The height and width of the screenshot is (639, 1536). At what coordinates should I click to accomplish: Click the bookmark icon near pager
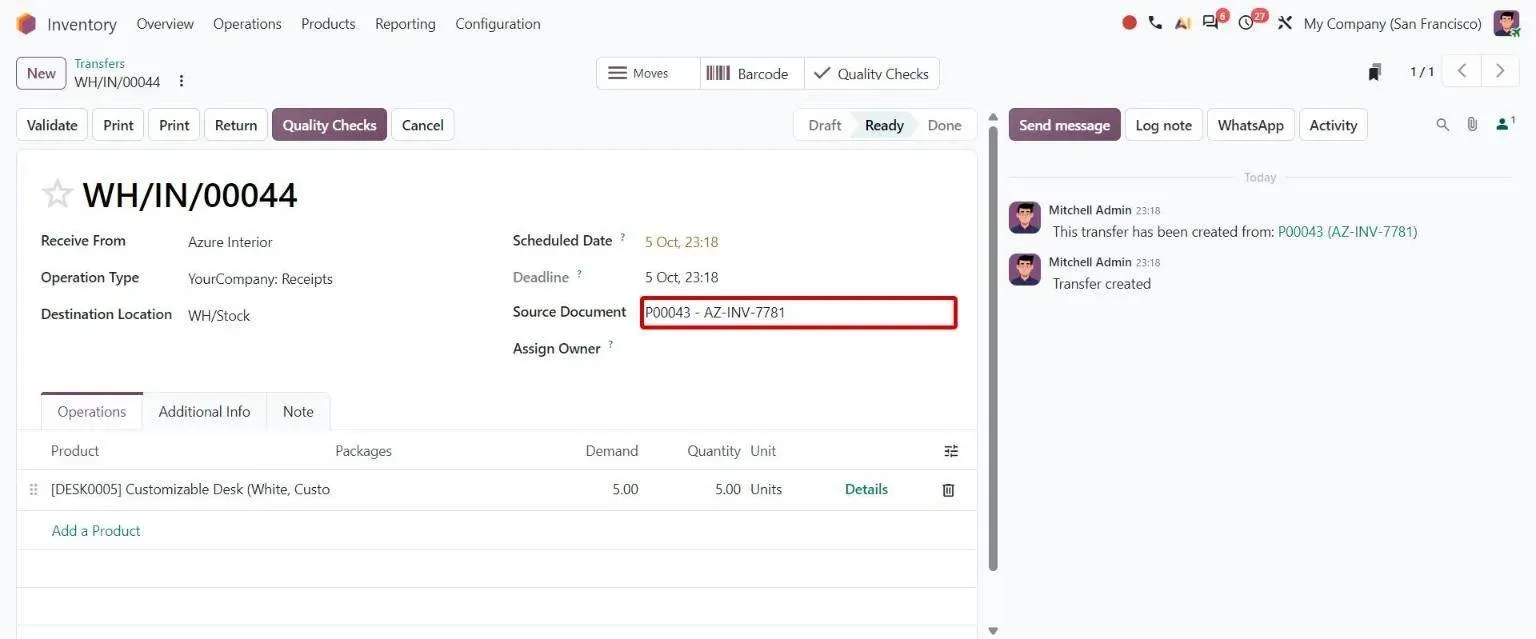tap(1375, 72)
